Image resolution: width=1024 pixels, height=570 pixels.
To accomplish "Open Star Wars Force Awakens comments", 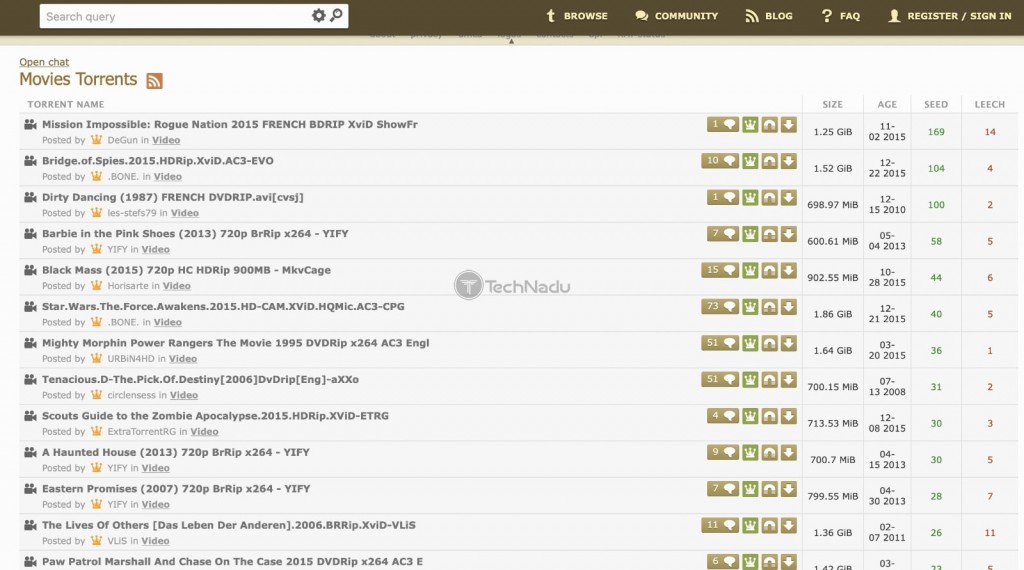I will (720, 307).
